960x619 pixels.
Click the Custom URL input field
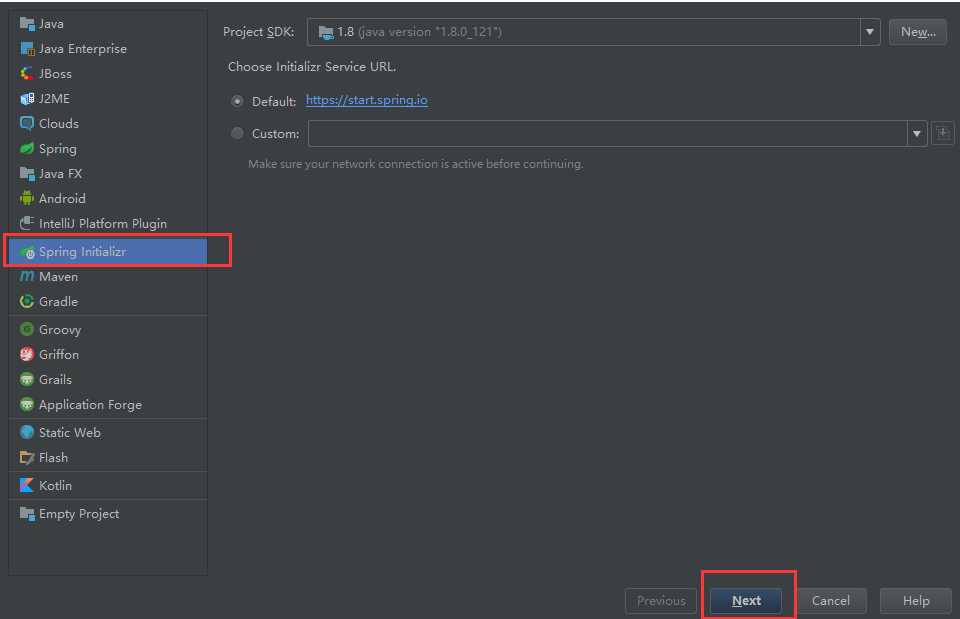tap(607, 133)
